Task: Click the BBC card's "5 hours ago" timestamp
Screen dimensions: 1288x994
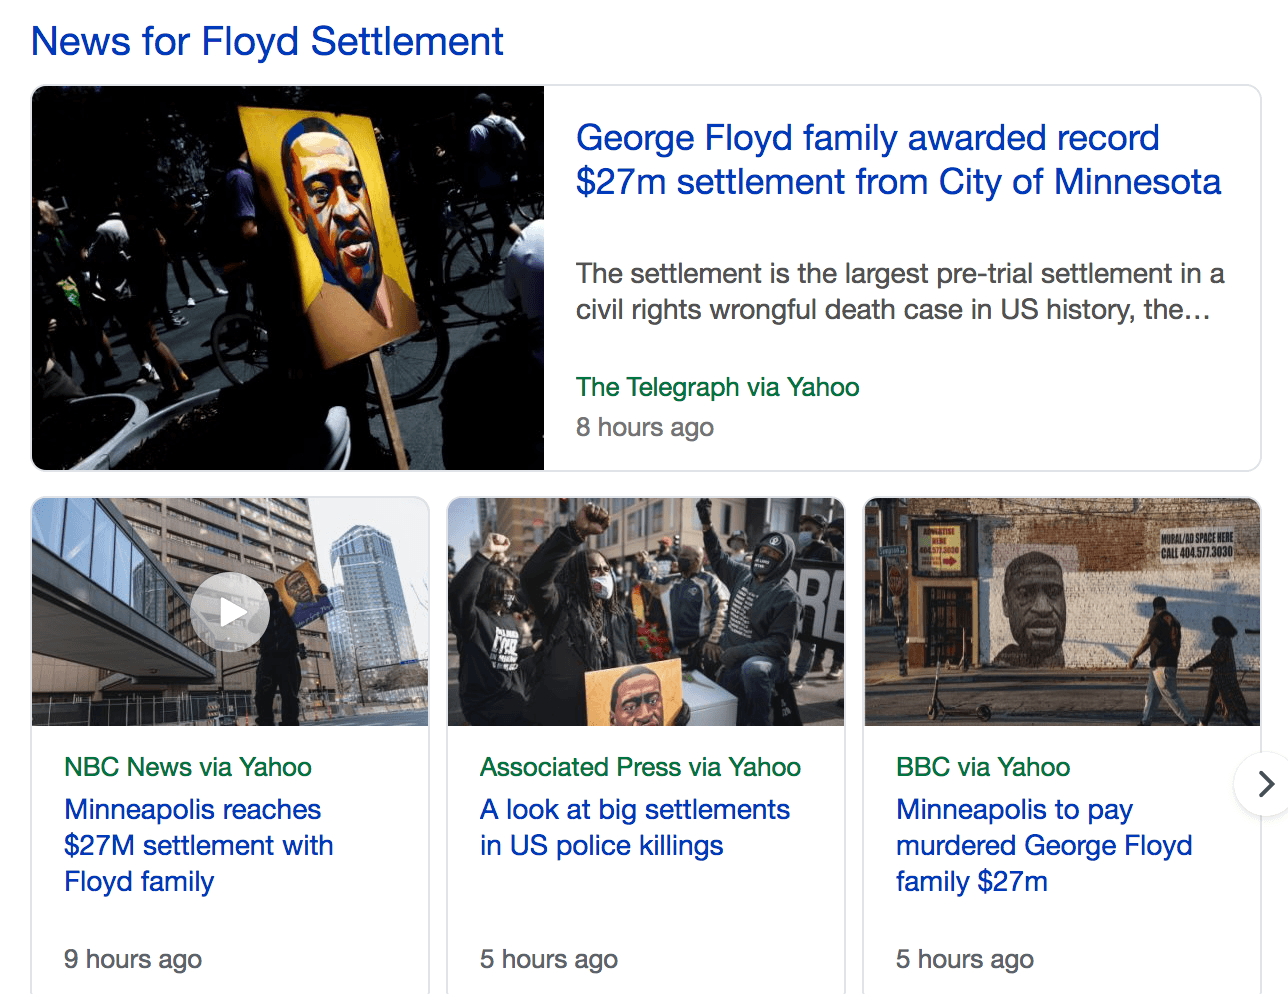Action: 965,959
